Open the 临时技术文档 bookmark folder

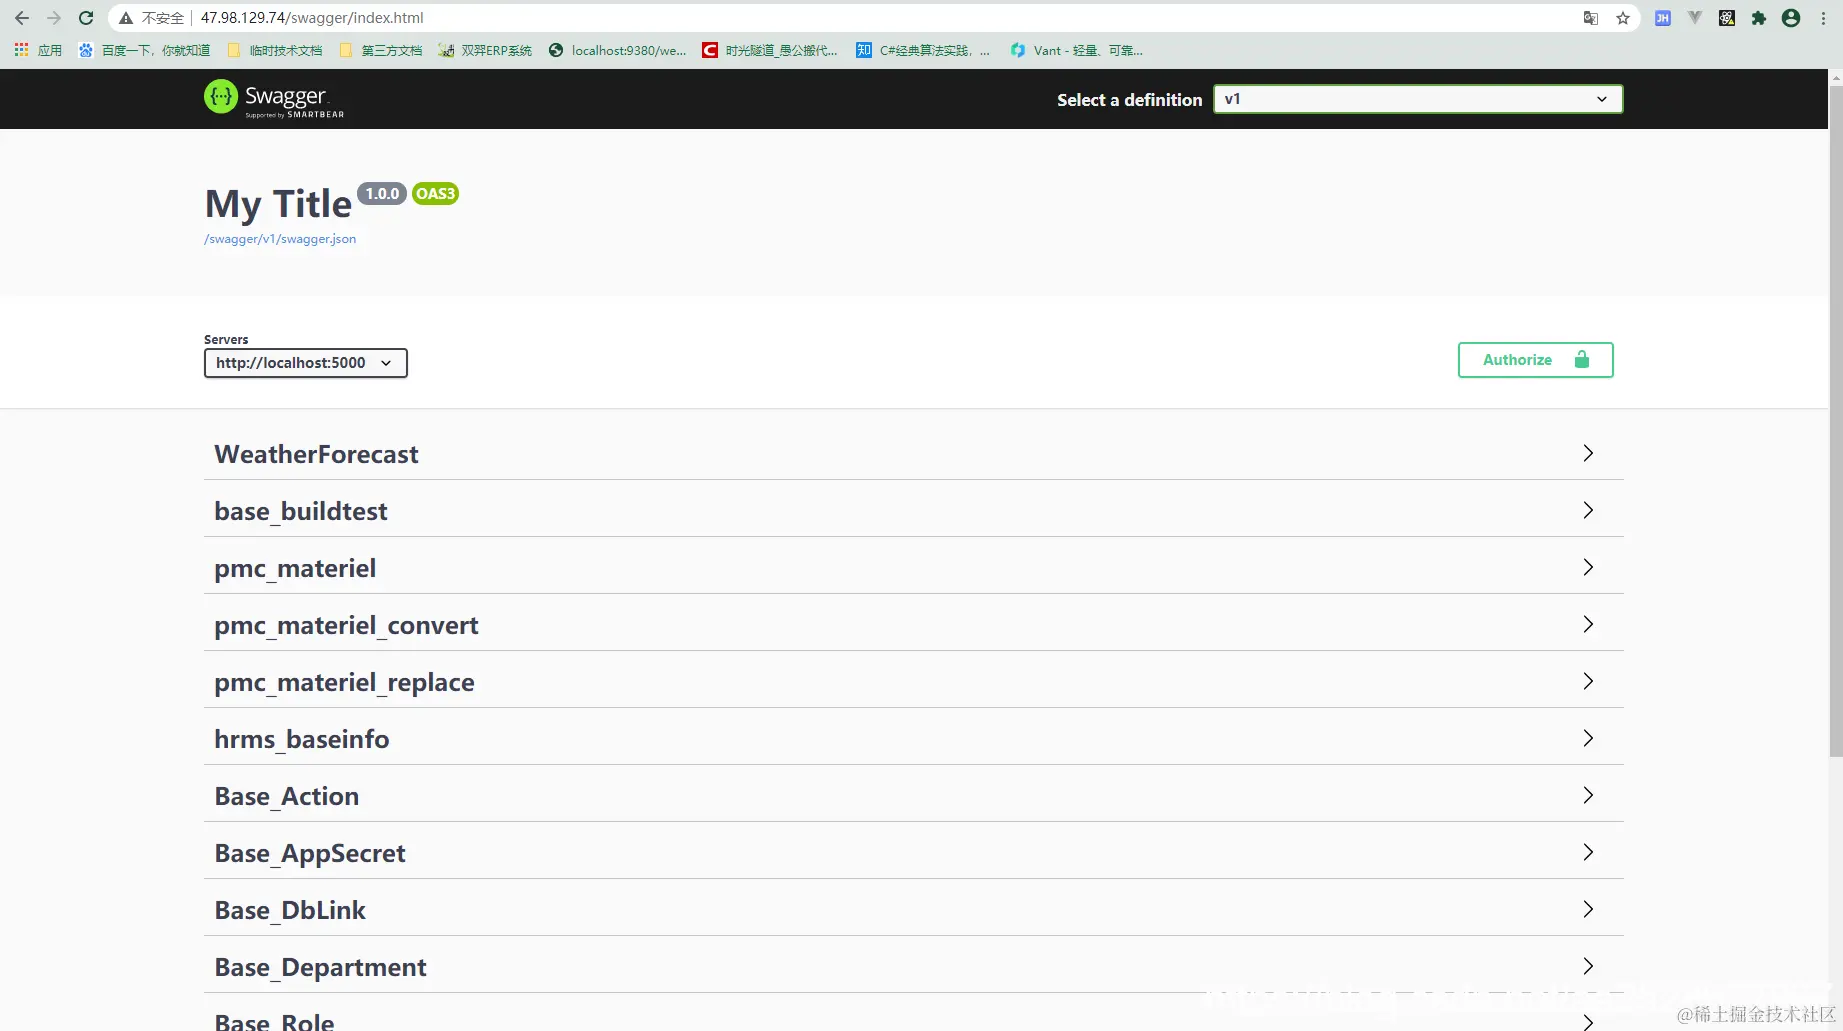275,50
